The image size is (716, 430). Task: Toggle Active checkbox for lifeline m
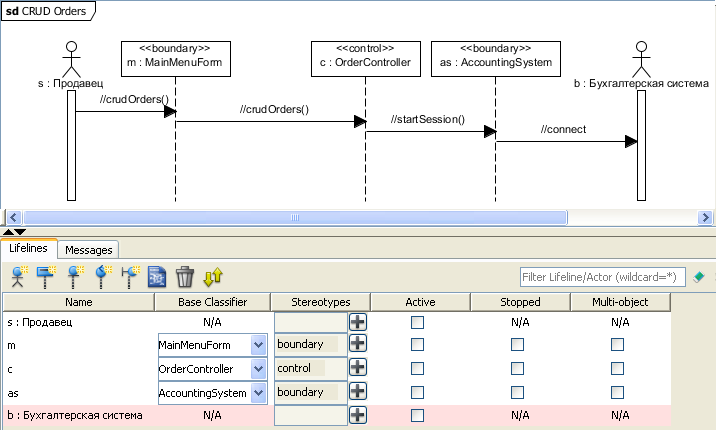coord(418,344)
